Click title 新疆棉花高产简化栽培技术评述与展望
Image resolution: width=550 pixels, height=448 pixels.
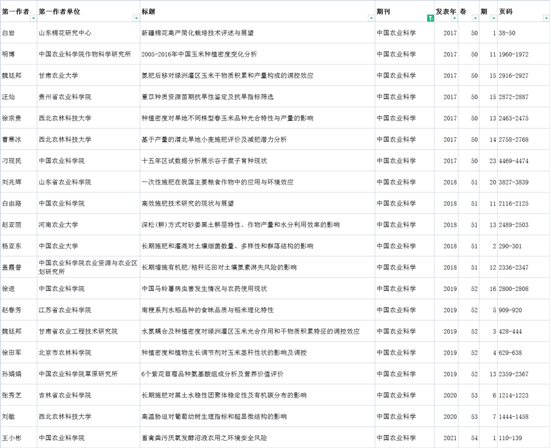pos(198,33)
